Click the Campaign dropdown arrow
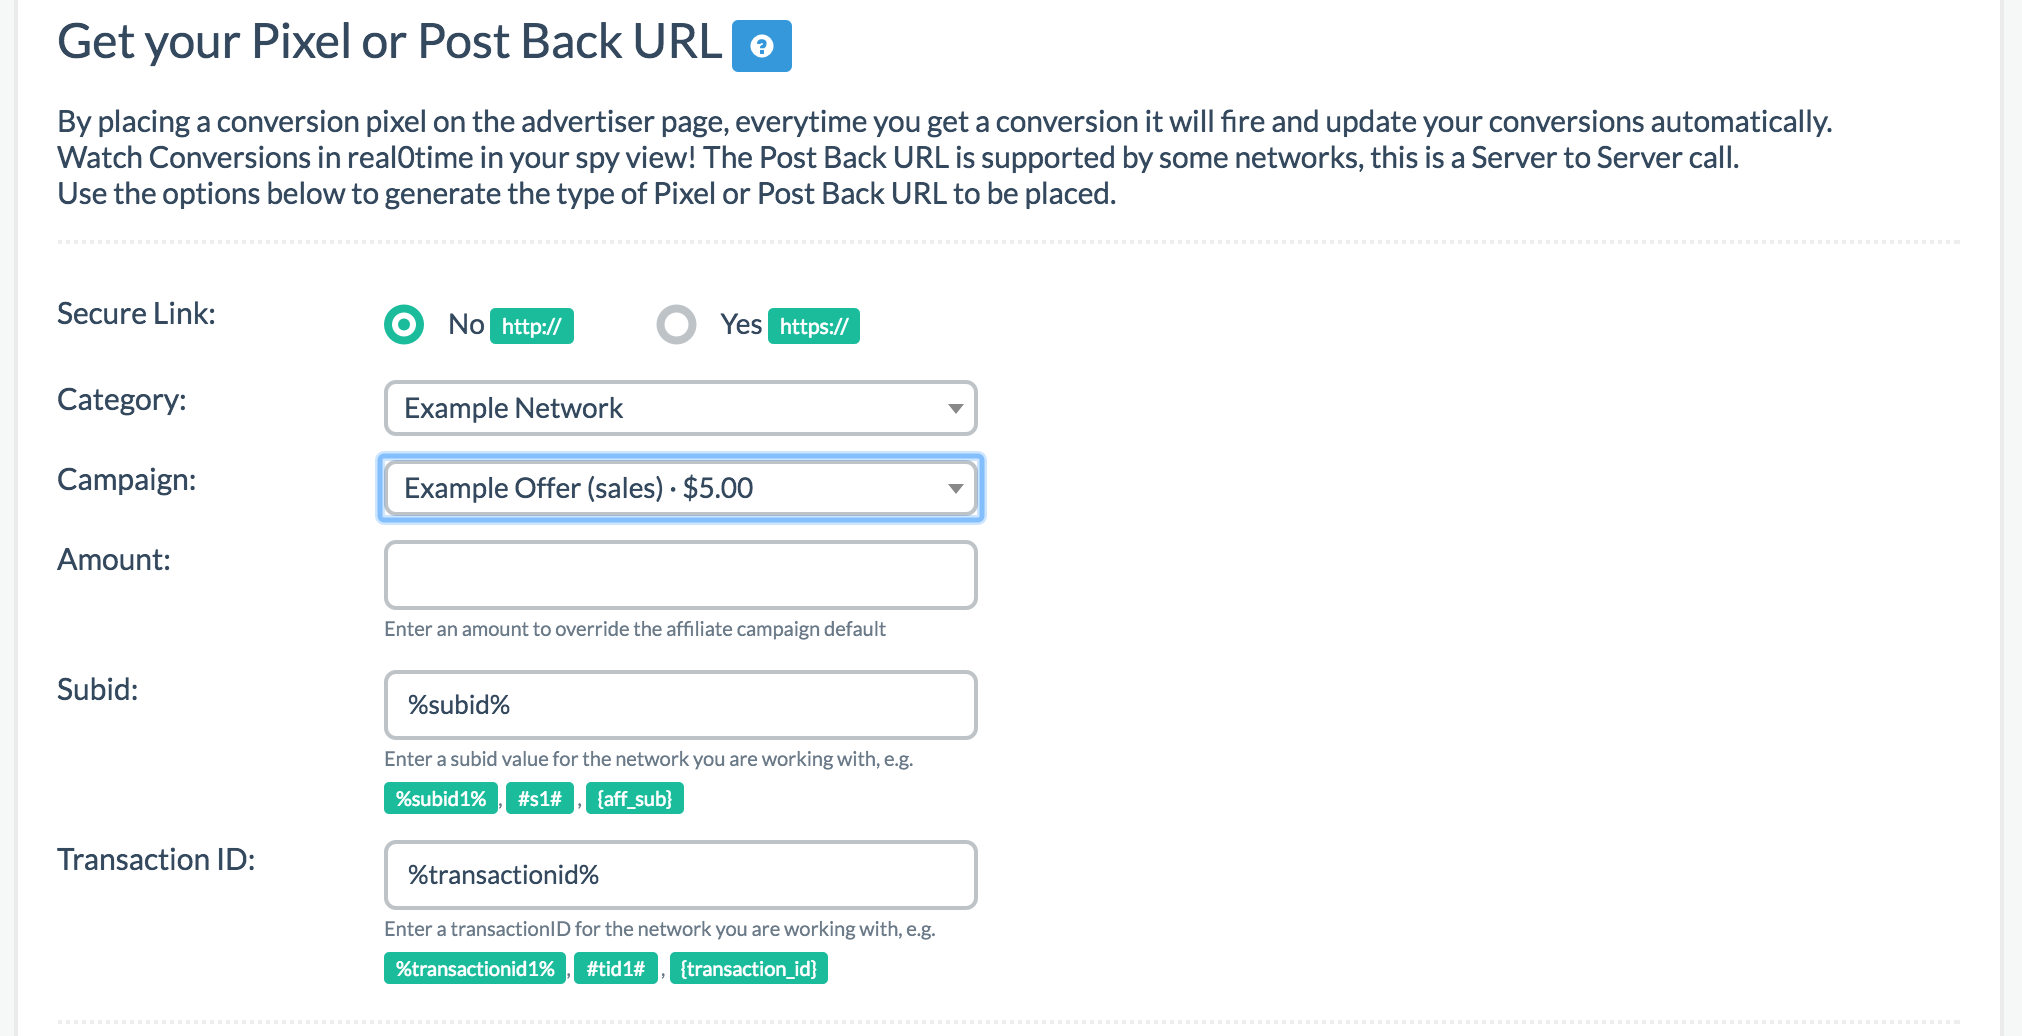Image resolution: width=2022 pixels, height=1036 pixels. click(955, 488)
